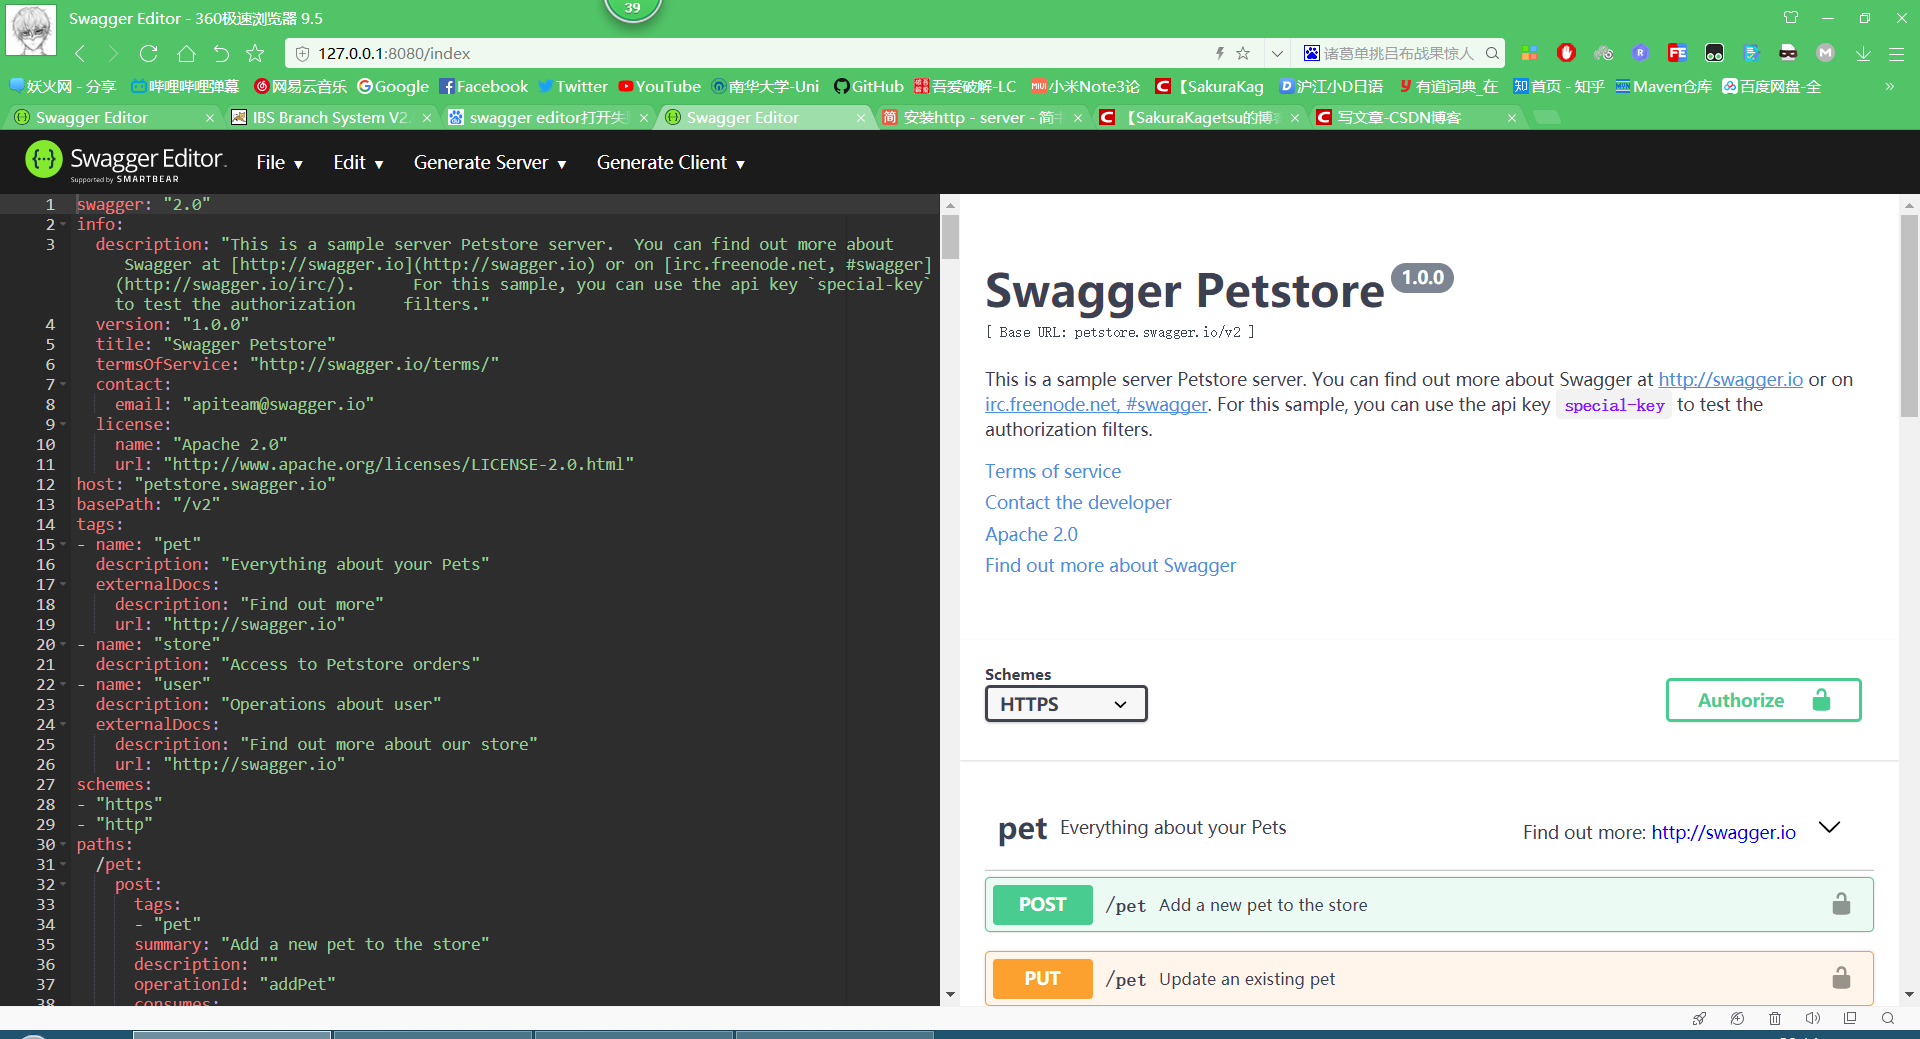Viewport: 1920px width, 1039px height.
Task: Click the Authorize button
Action: pyautogui.click(x=1762, y=700)
